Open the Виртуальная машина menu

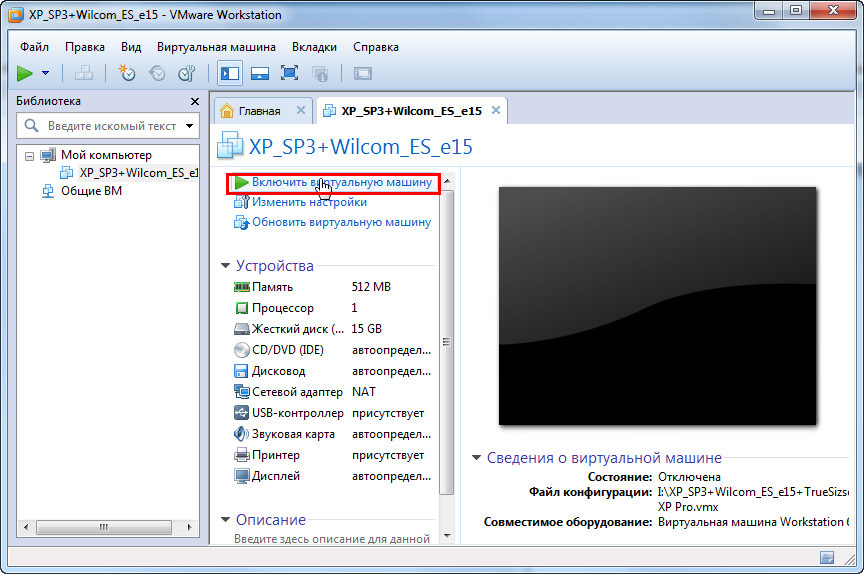[x=216, y=47]
